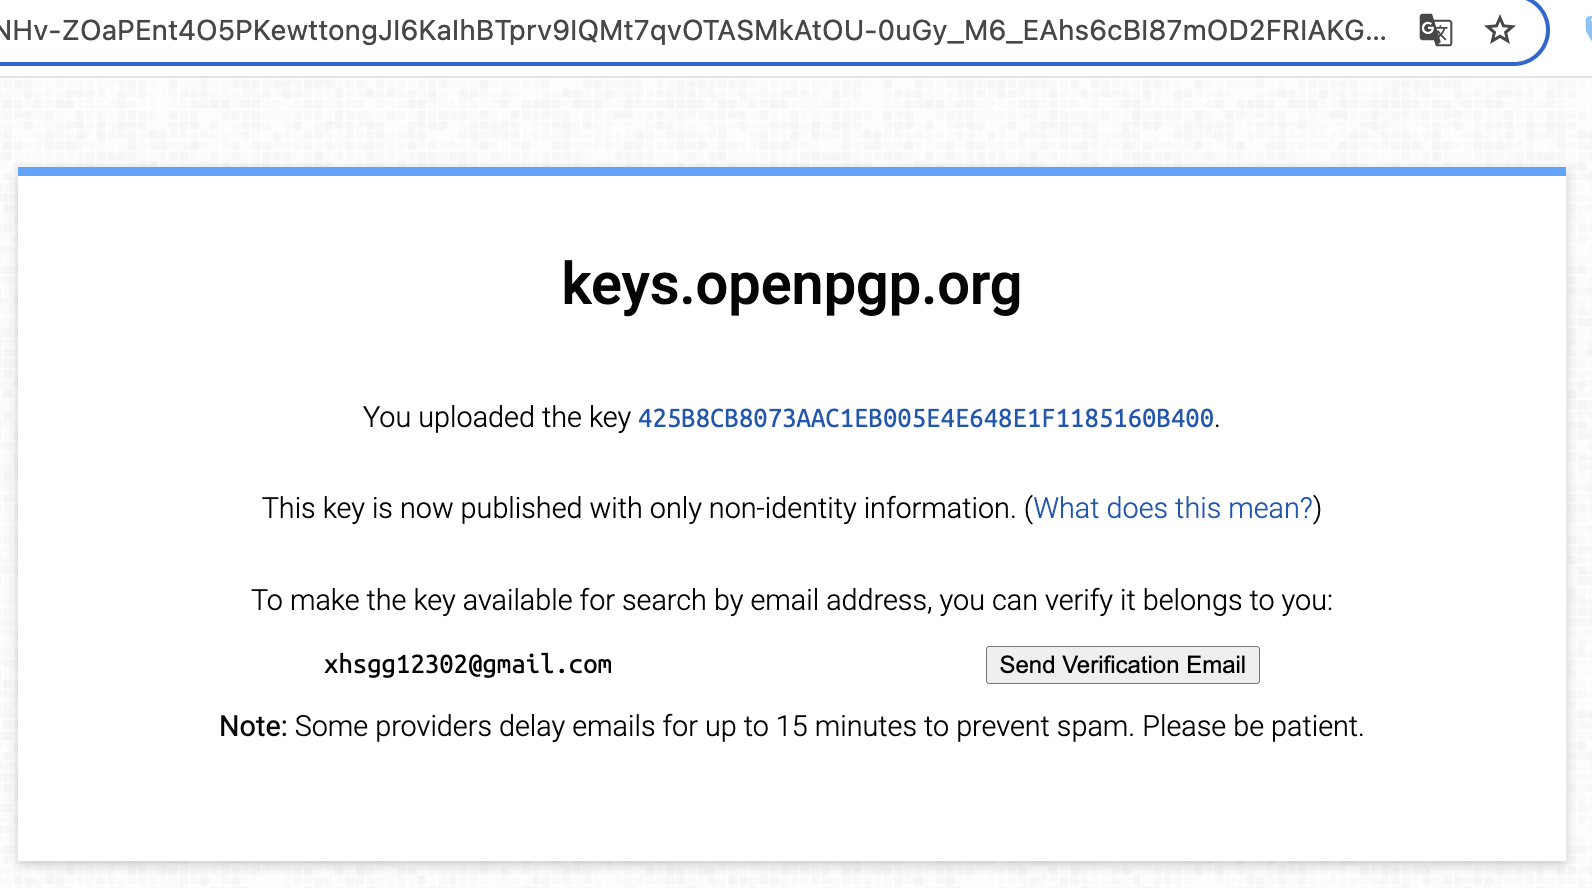Bookmark this page with the star icon
Screen dimensions: 1592x888
1499,31
